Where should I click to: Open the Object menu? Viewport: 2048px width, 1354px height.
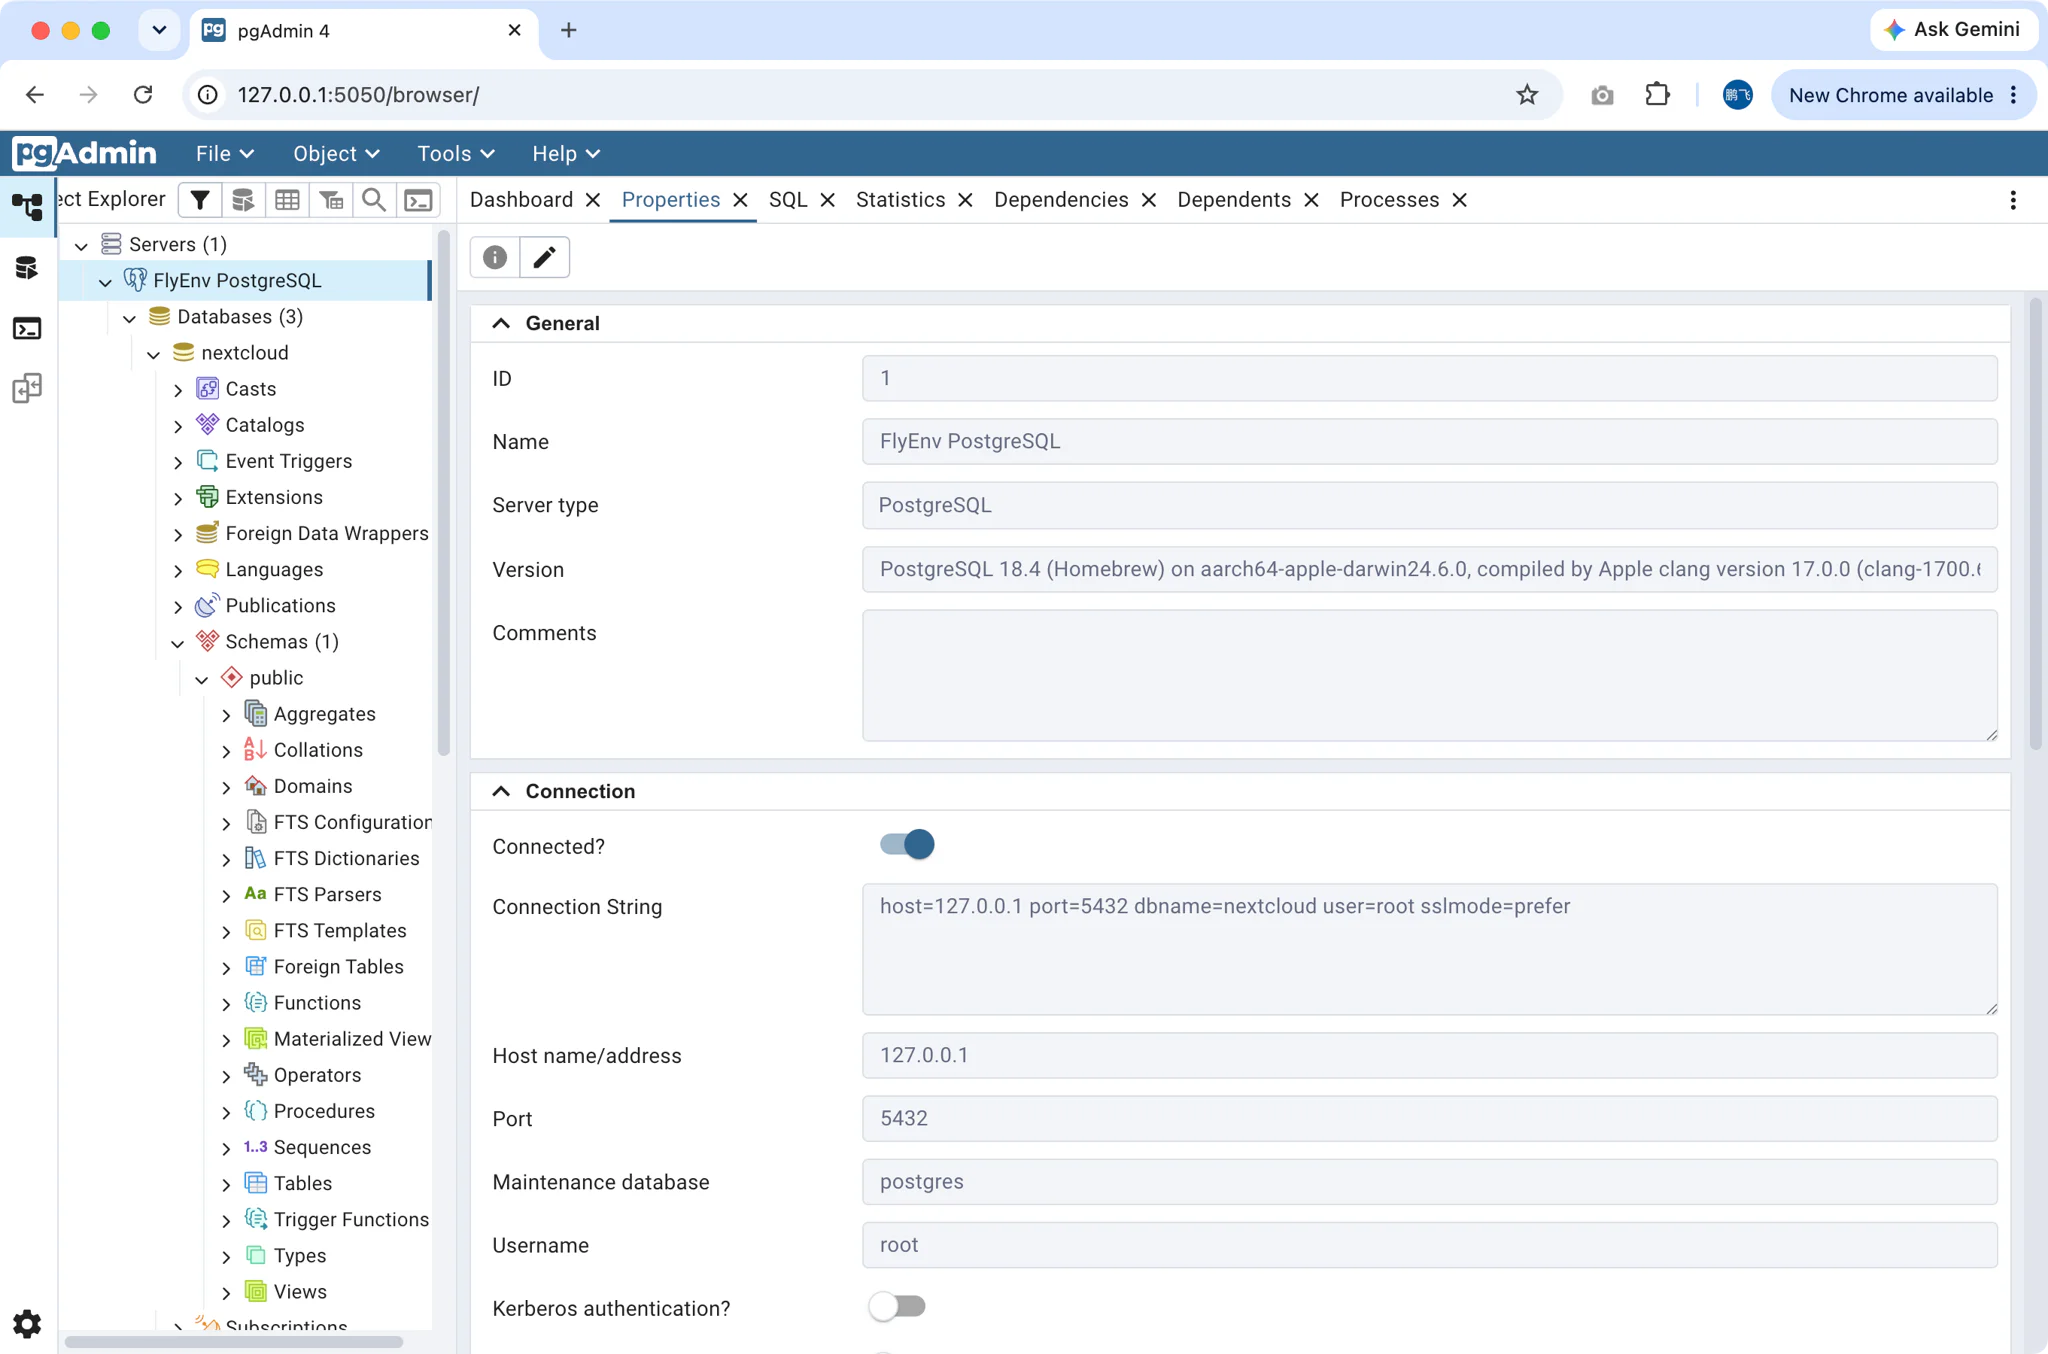coord(336,153)
